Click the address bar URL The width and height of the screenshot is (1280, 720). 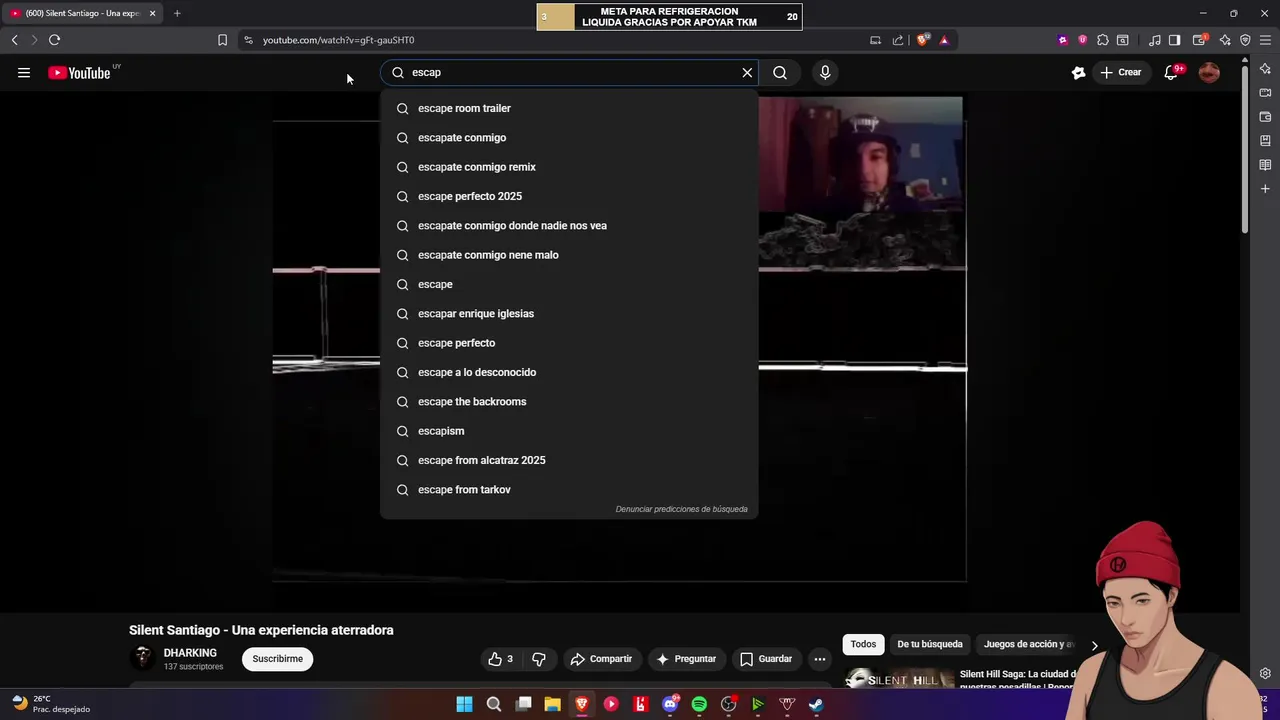[x=338, y=40]
